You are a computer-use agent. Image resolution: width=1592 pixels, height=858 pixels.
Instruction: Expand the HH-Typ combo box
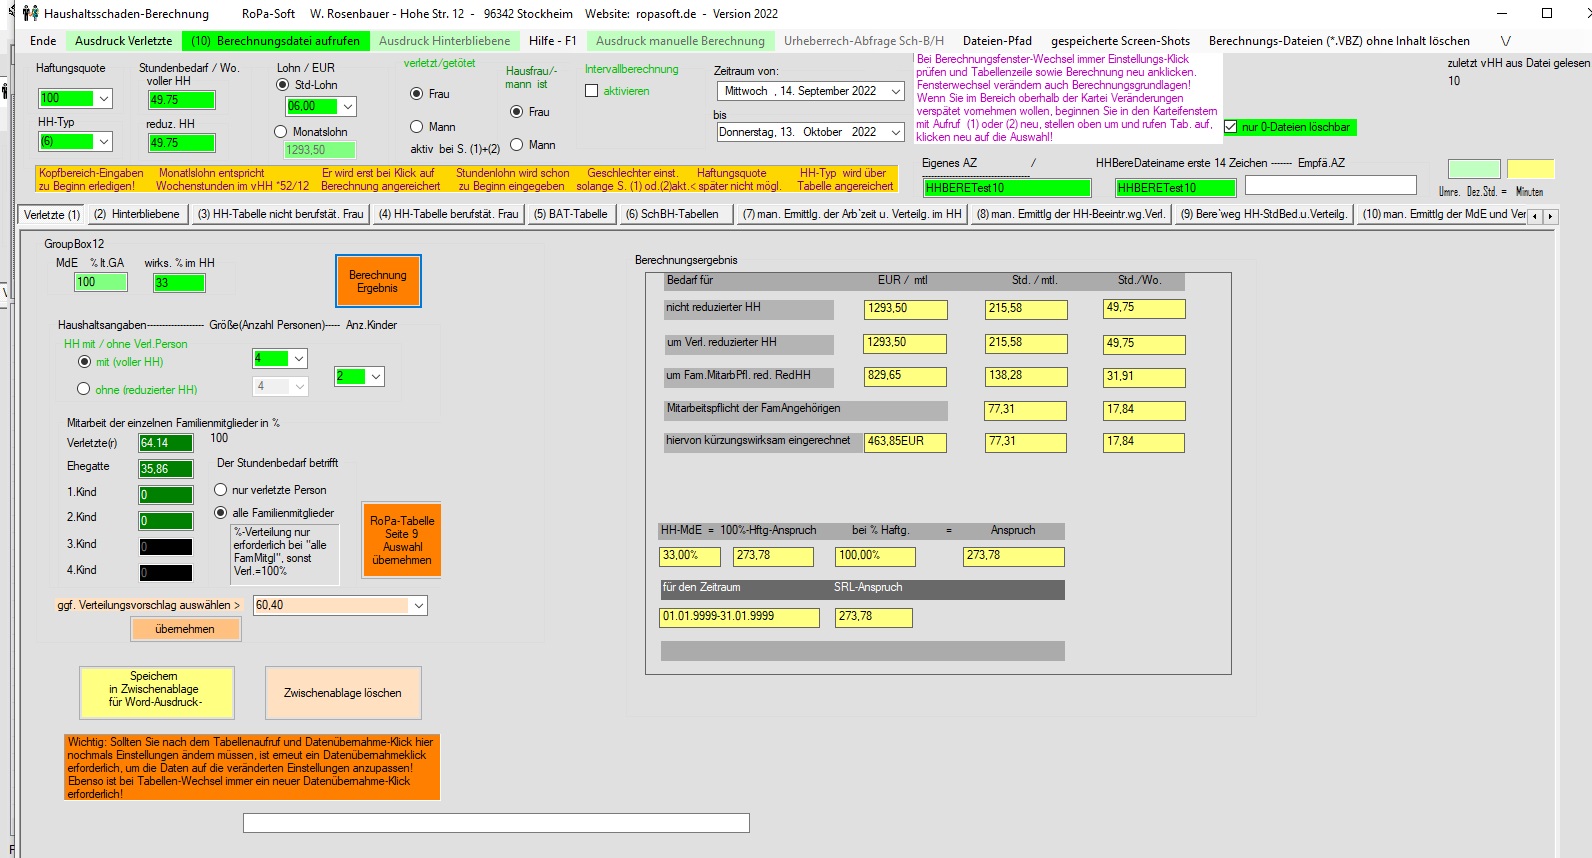pyautogui.click(x=104, y=142)
